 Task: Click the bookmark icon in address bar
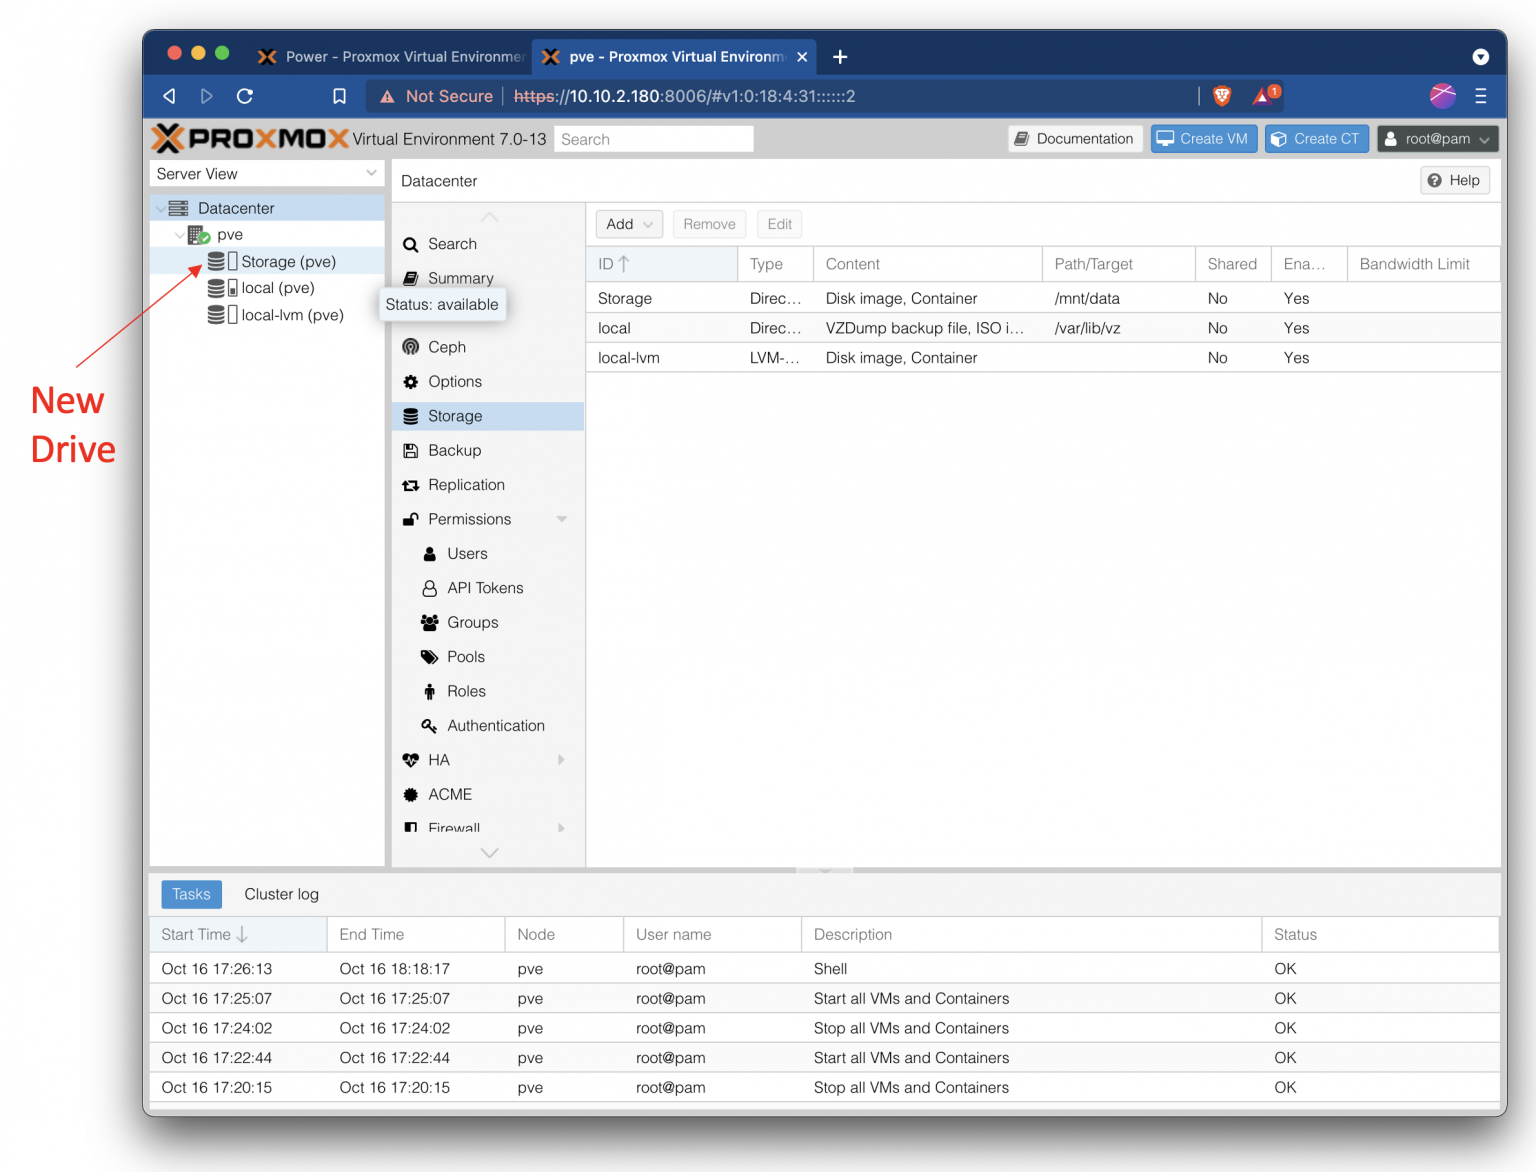coord(339,96)
